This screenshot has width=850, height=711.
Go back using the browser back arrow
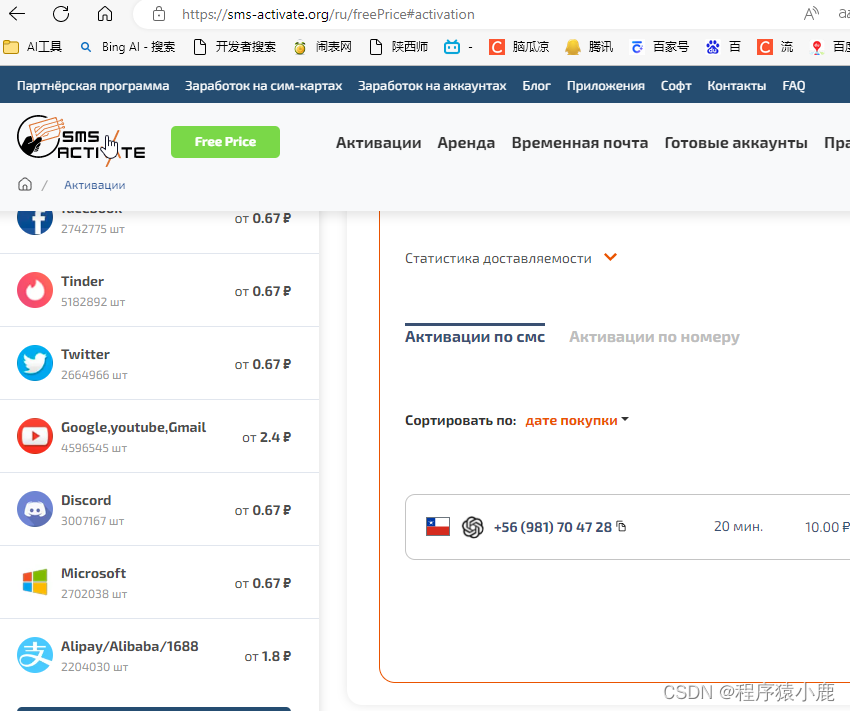point(17,14)
